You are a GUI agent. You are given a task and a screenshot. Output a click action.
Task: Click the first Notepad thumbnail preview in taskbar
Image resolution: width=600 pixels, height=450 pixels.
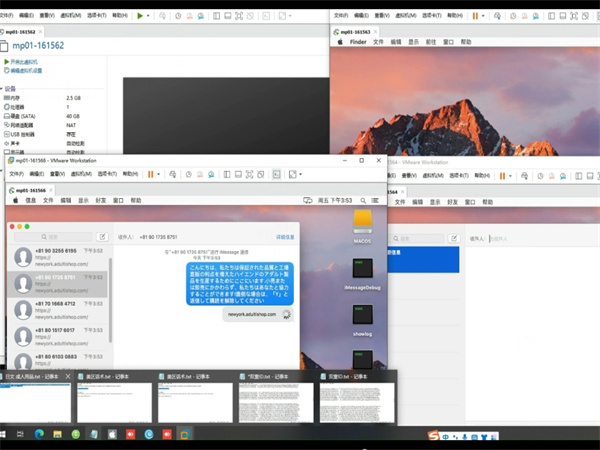[36, 400]
